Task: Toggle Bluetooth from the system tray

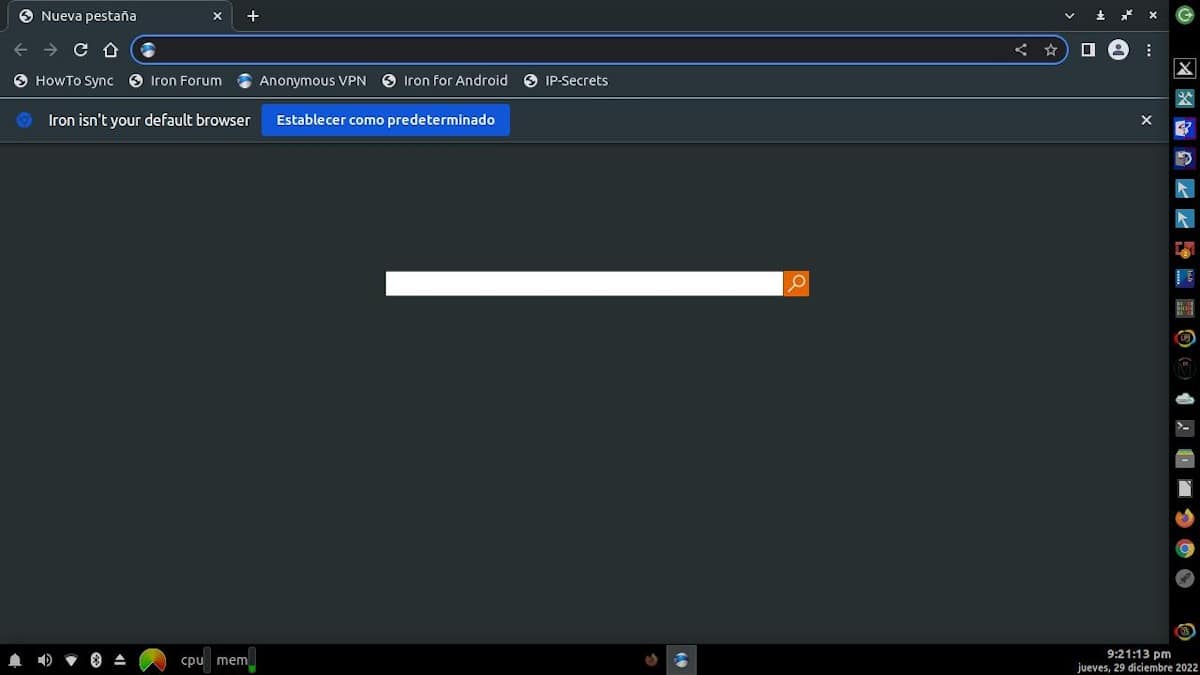Action: (x=96, y=660)
